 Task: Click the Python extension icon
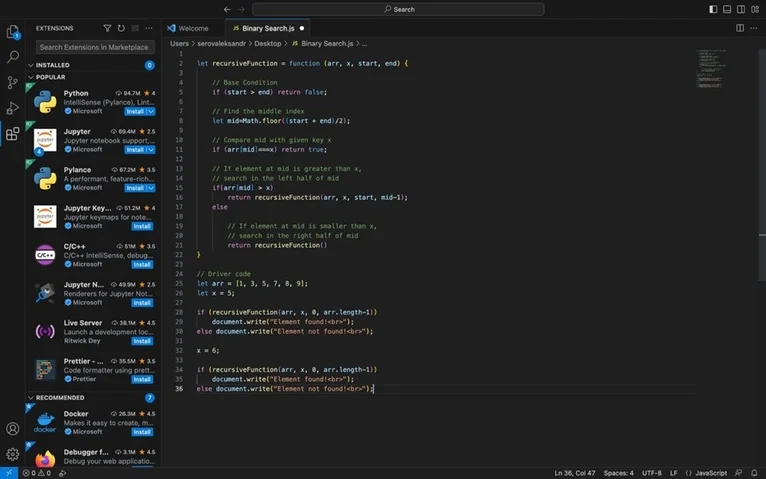pyautogui.click(x=45, y=102)
